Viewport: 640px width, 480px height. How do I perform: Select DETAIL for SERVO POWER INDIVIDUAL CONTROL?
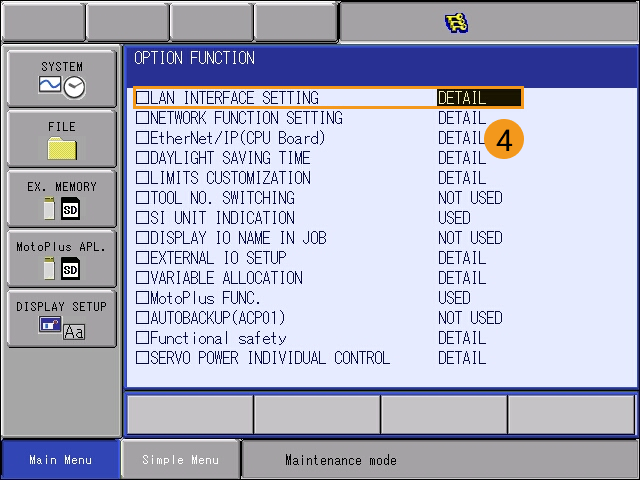pos(462,358)
